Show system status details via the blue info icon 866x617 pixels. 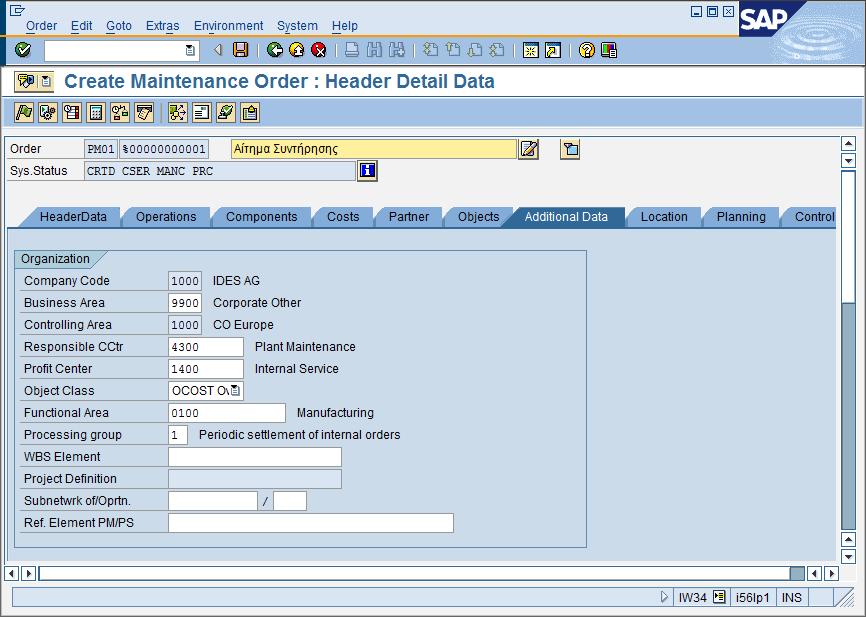(x=367, y=171)
